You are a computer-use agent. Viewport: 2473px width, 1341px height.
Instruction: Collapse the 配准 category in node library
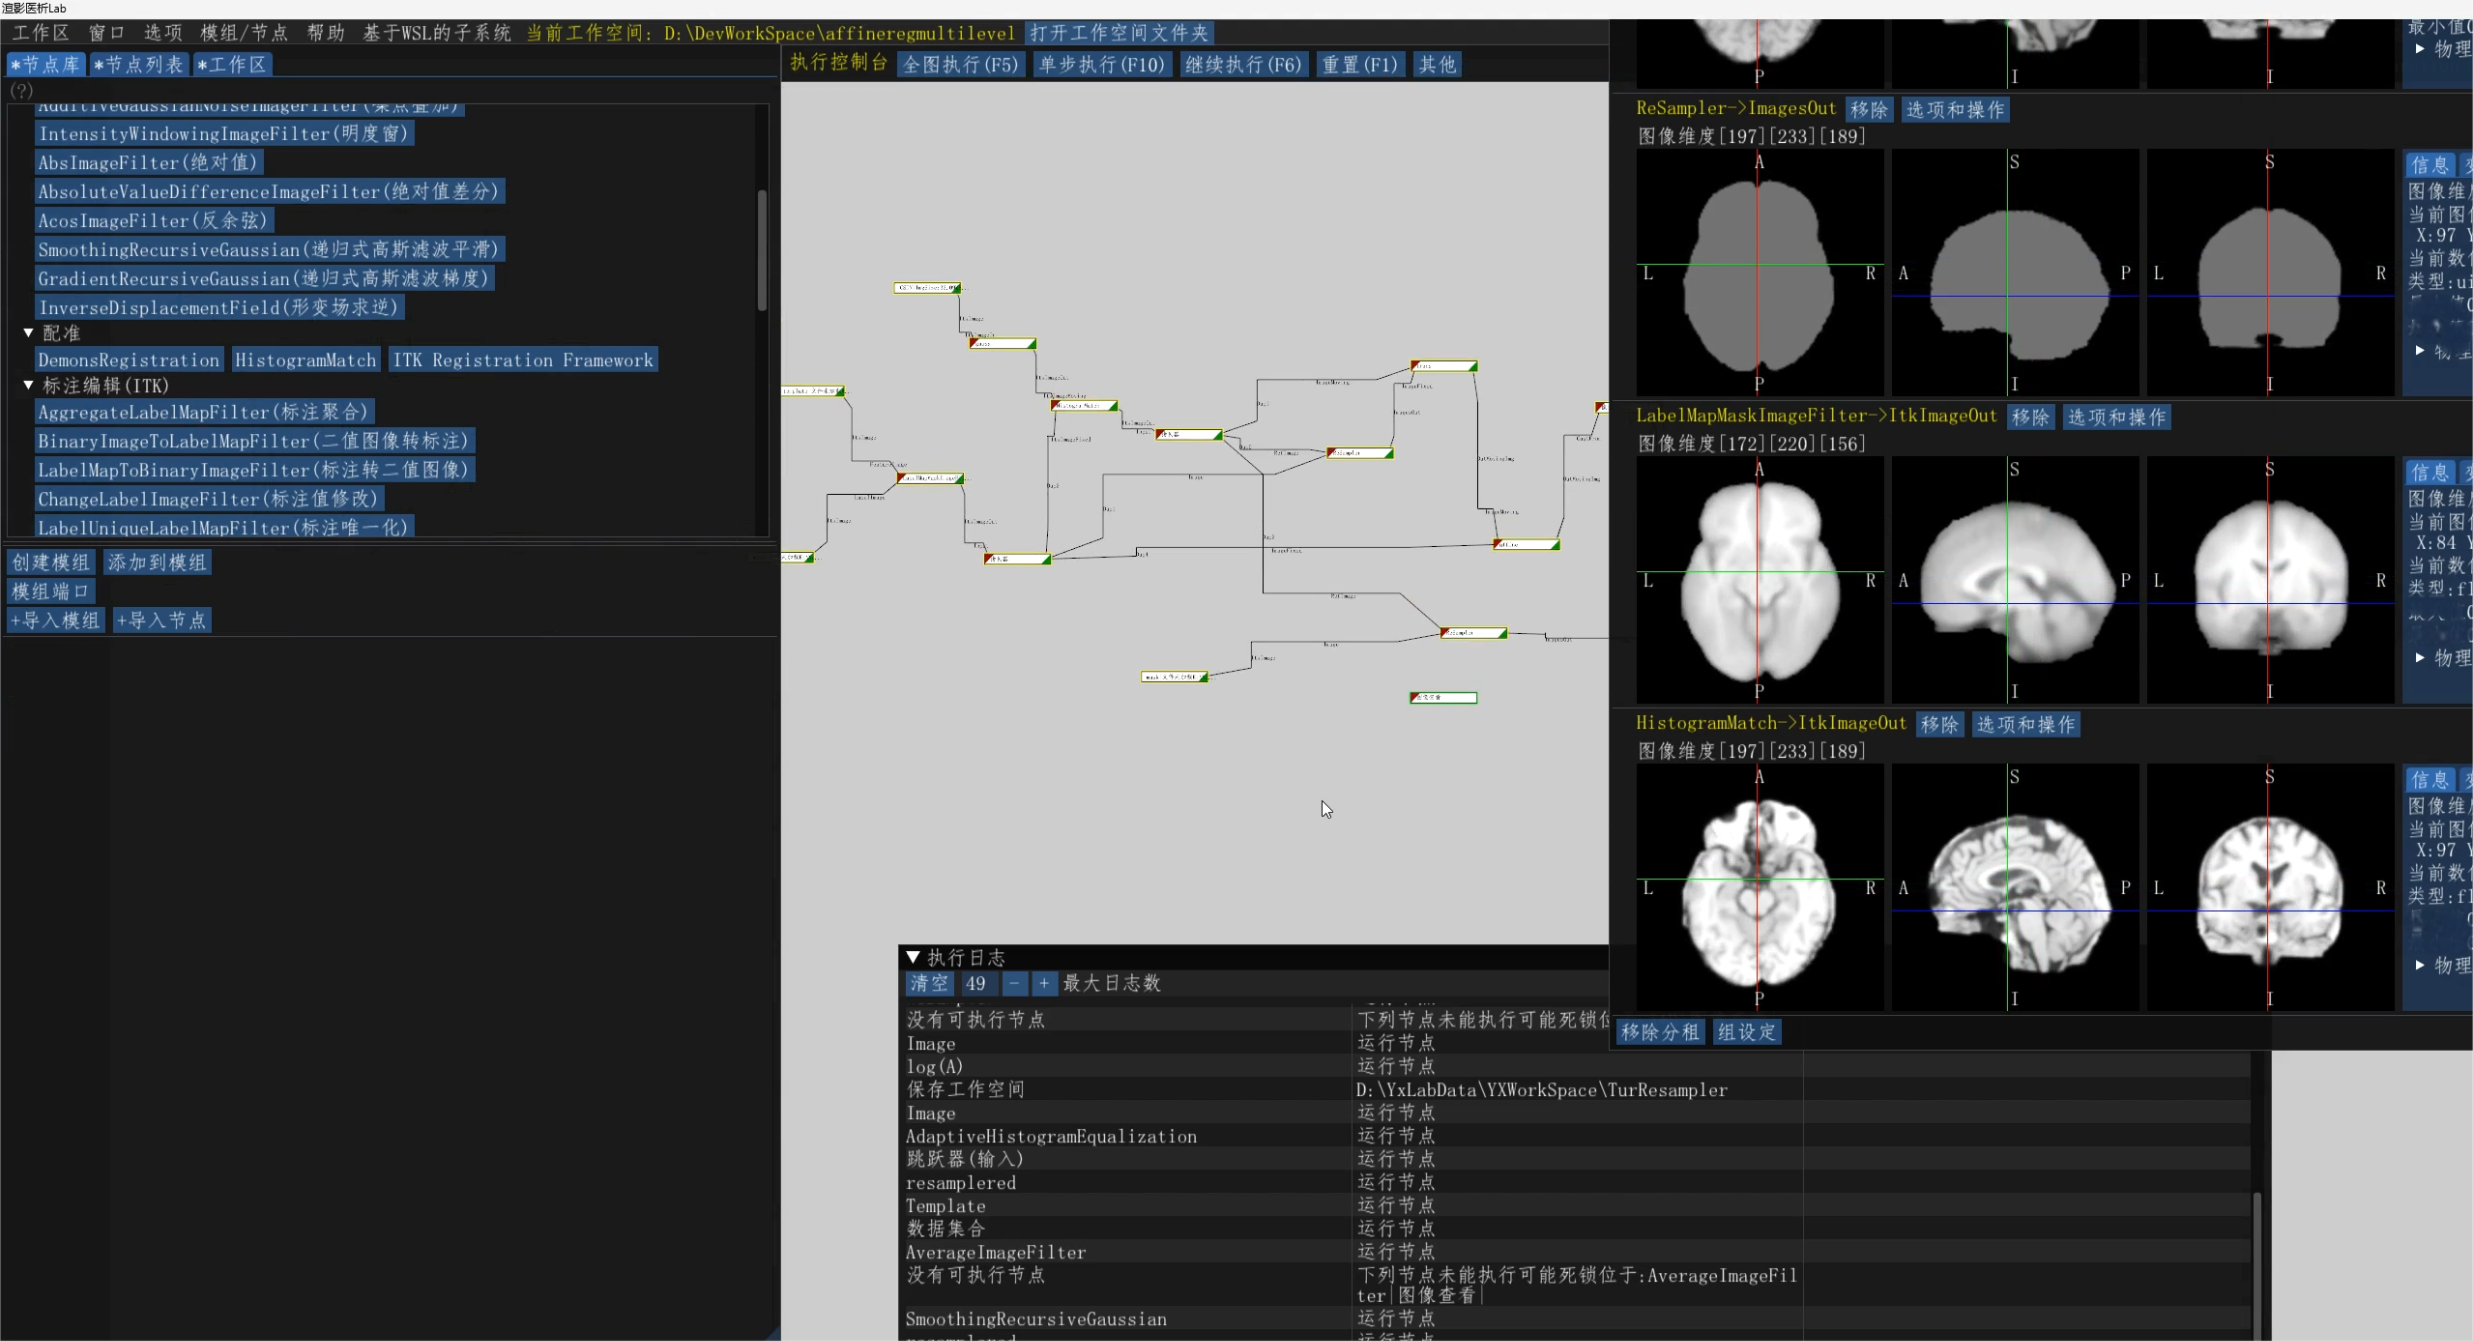point(28,333)
